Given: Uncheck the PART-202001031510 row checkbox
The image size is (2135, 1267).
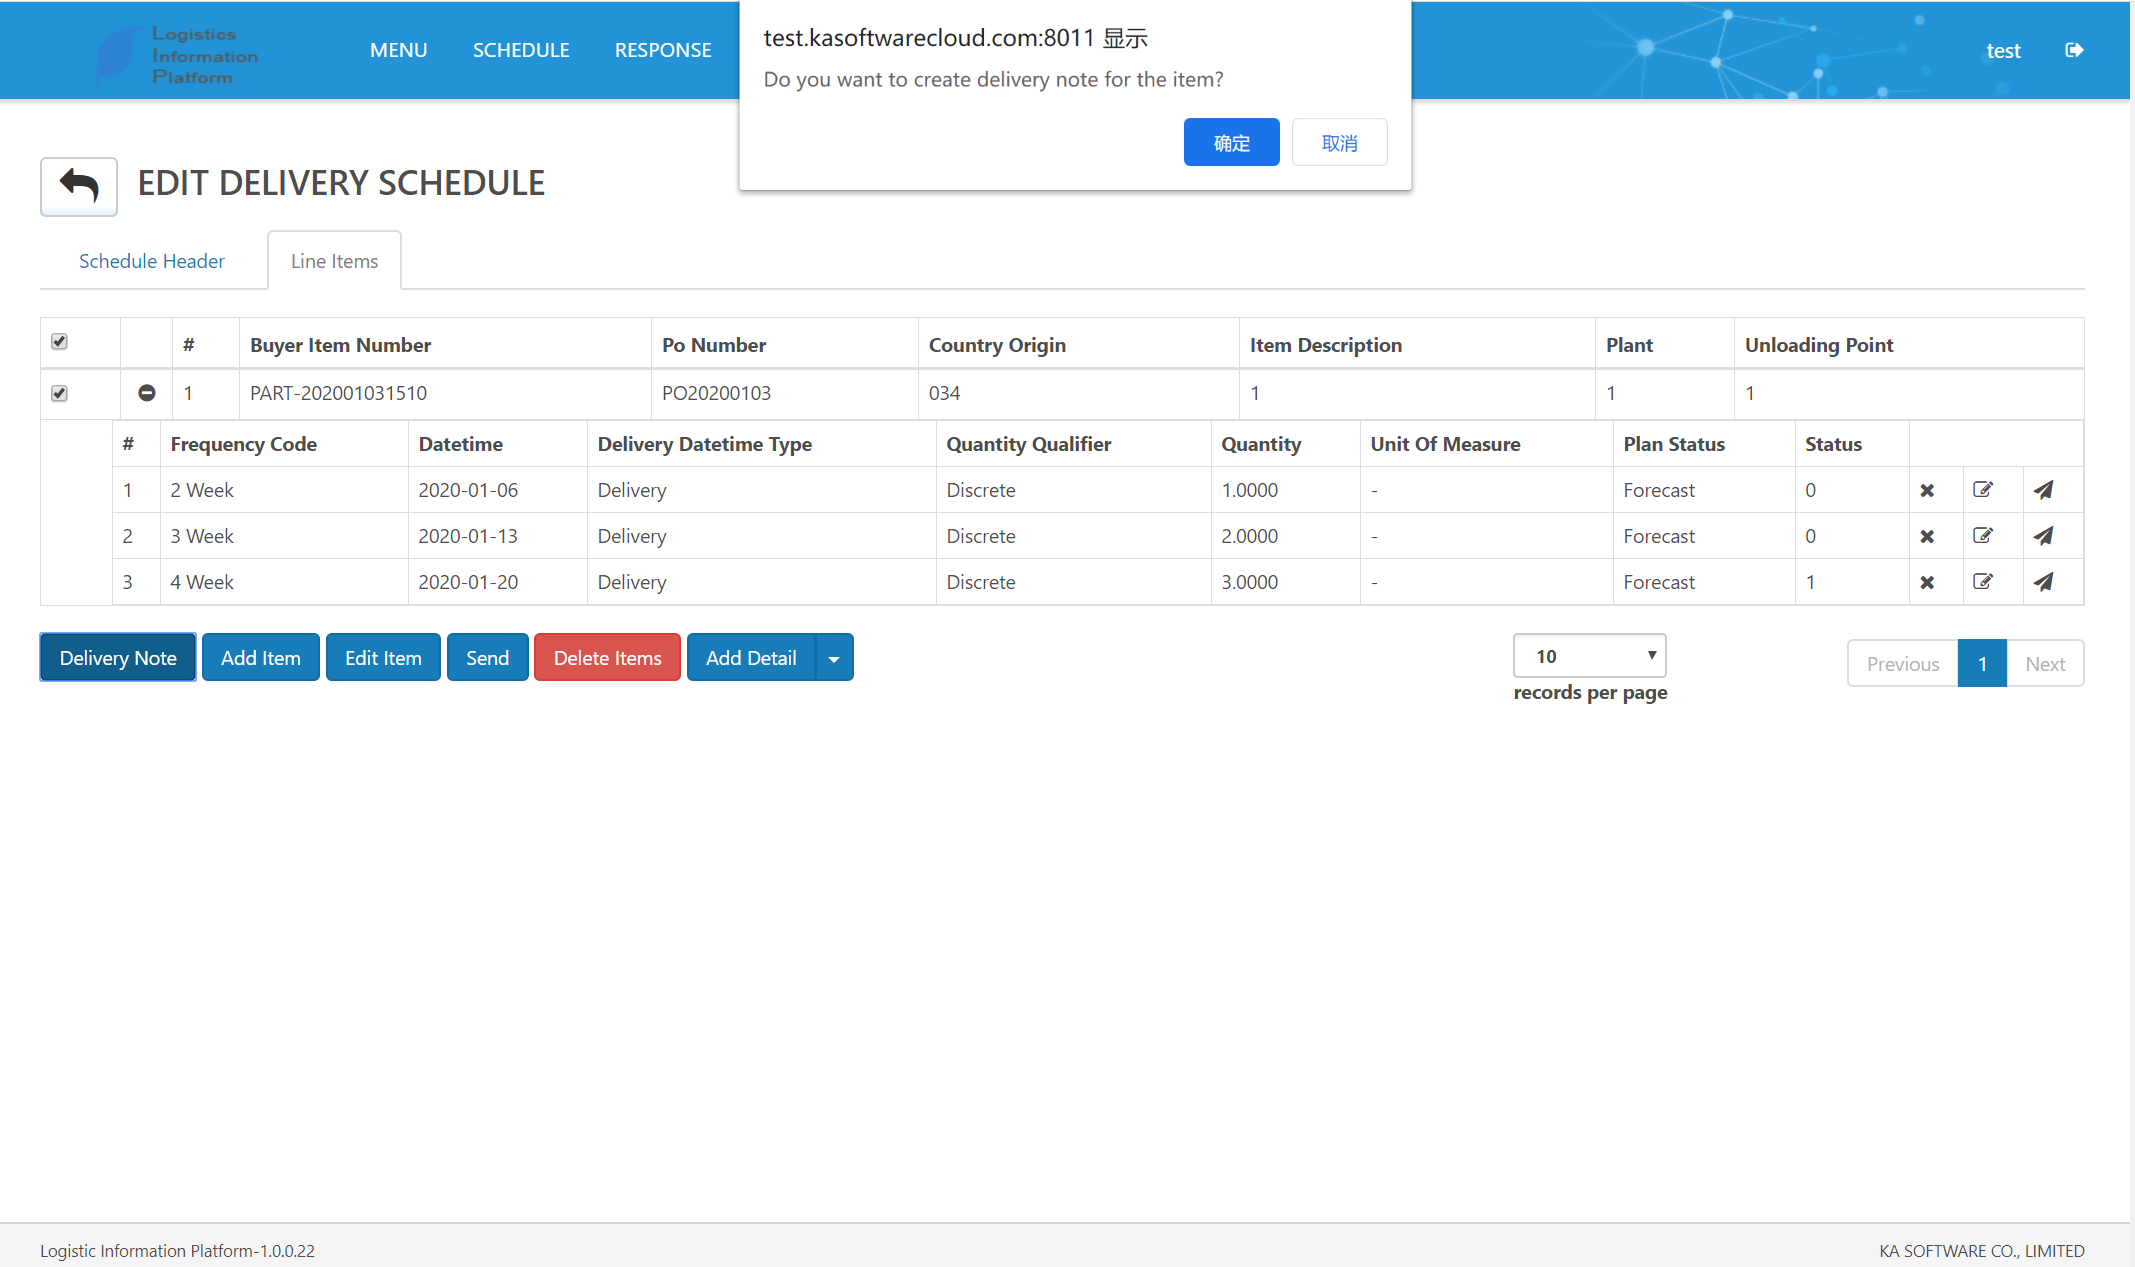Looking at the screenshot, I should [x=60, y=393].
